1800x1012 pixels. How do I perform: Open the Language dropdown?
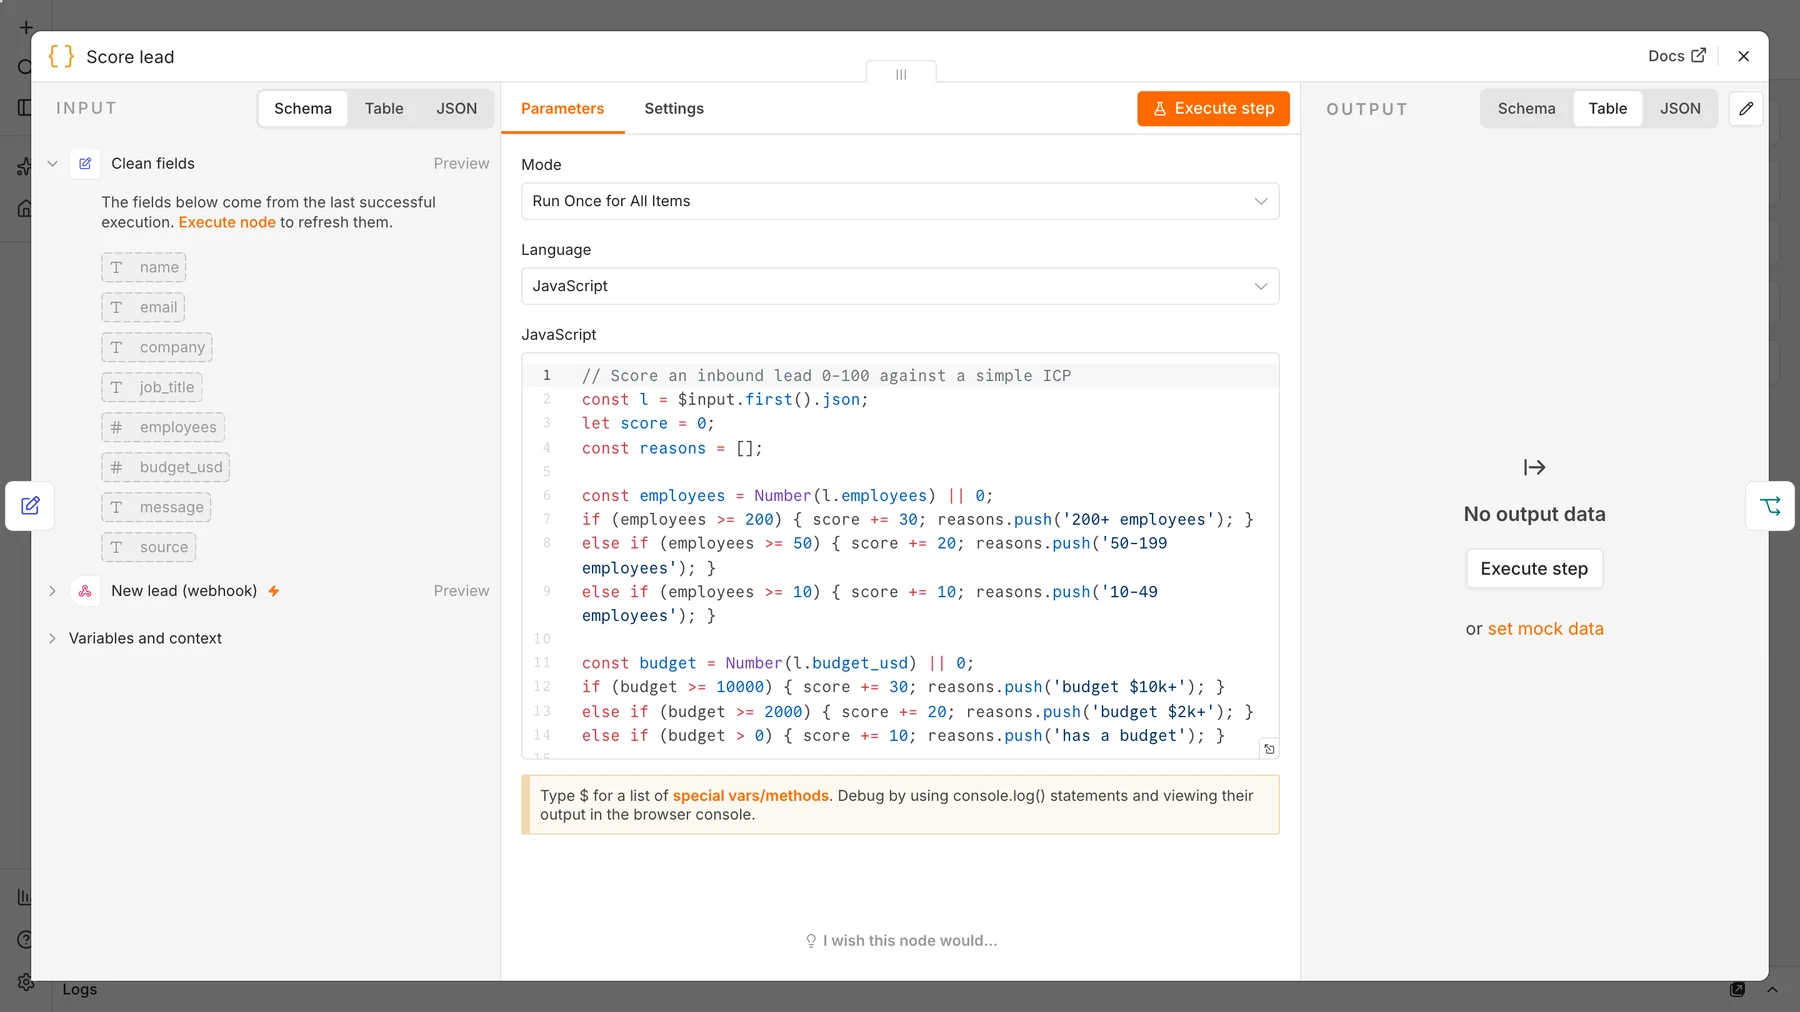[x=900, y=286]
